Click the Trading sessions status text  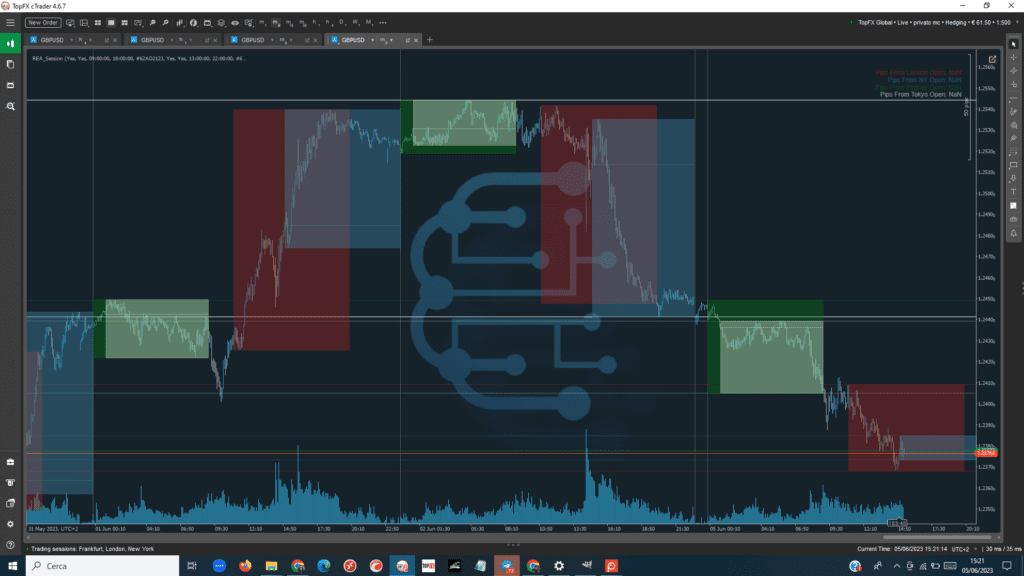(x=93, y=549)
